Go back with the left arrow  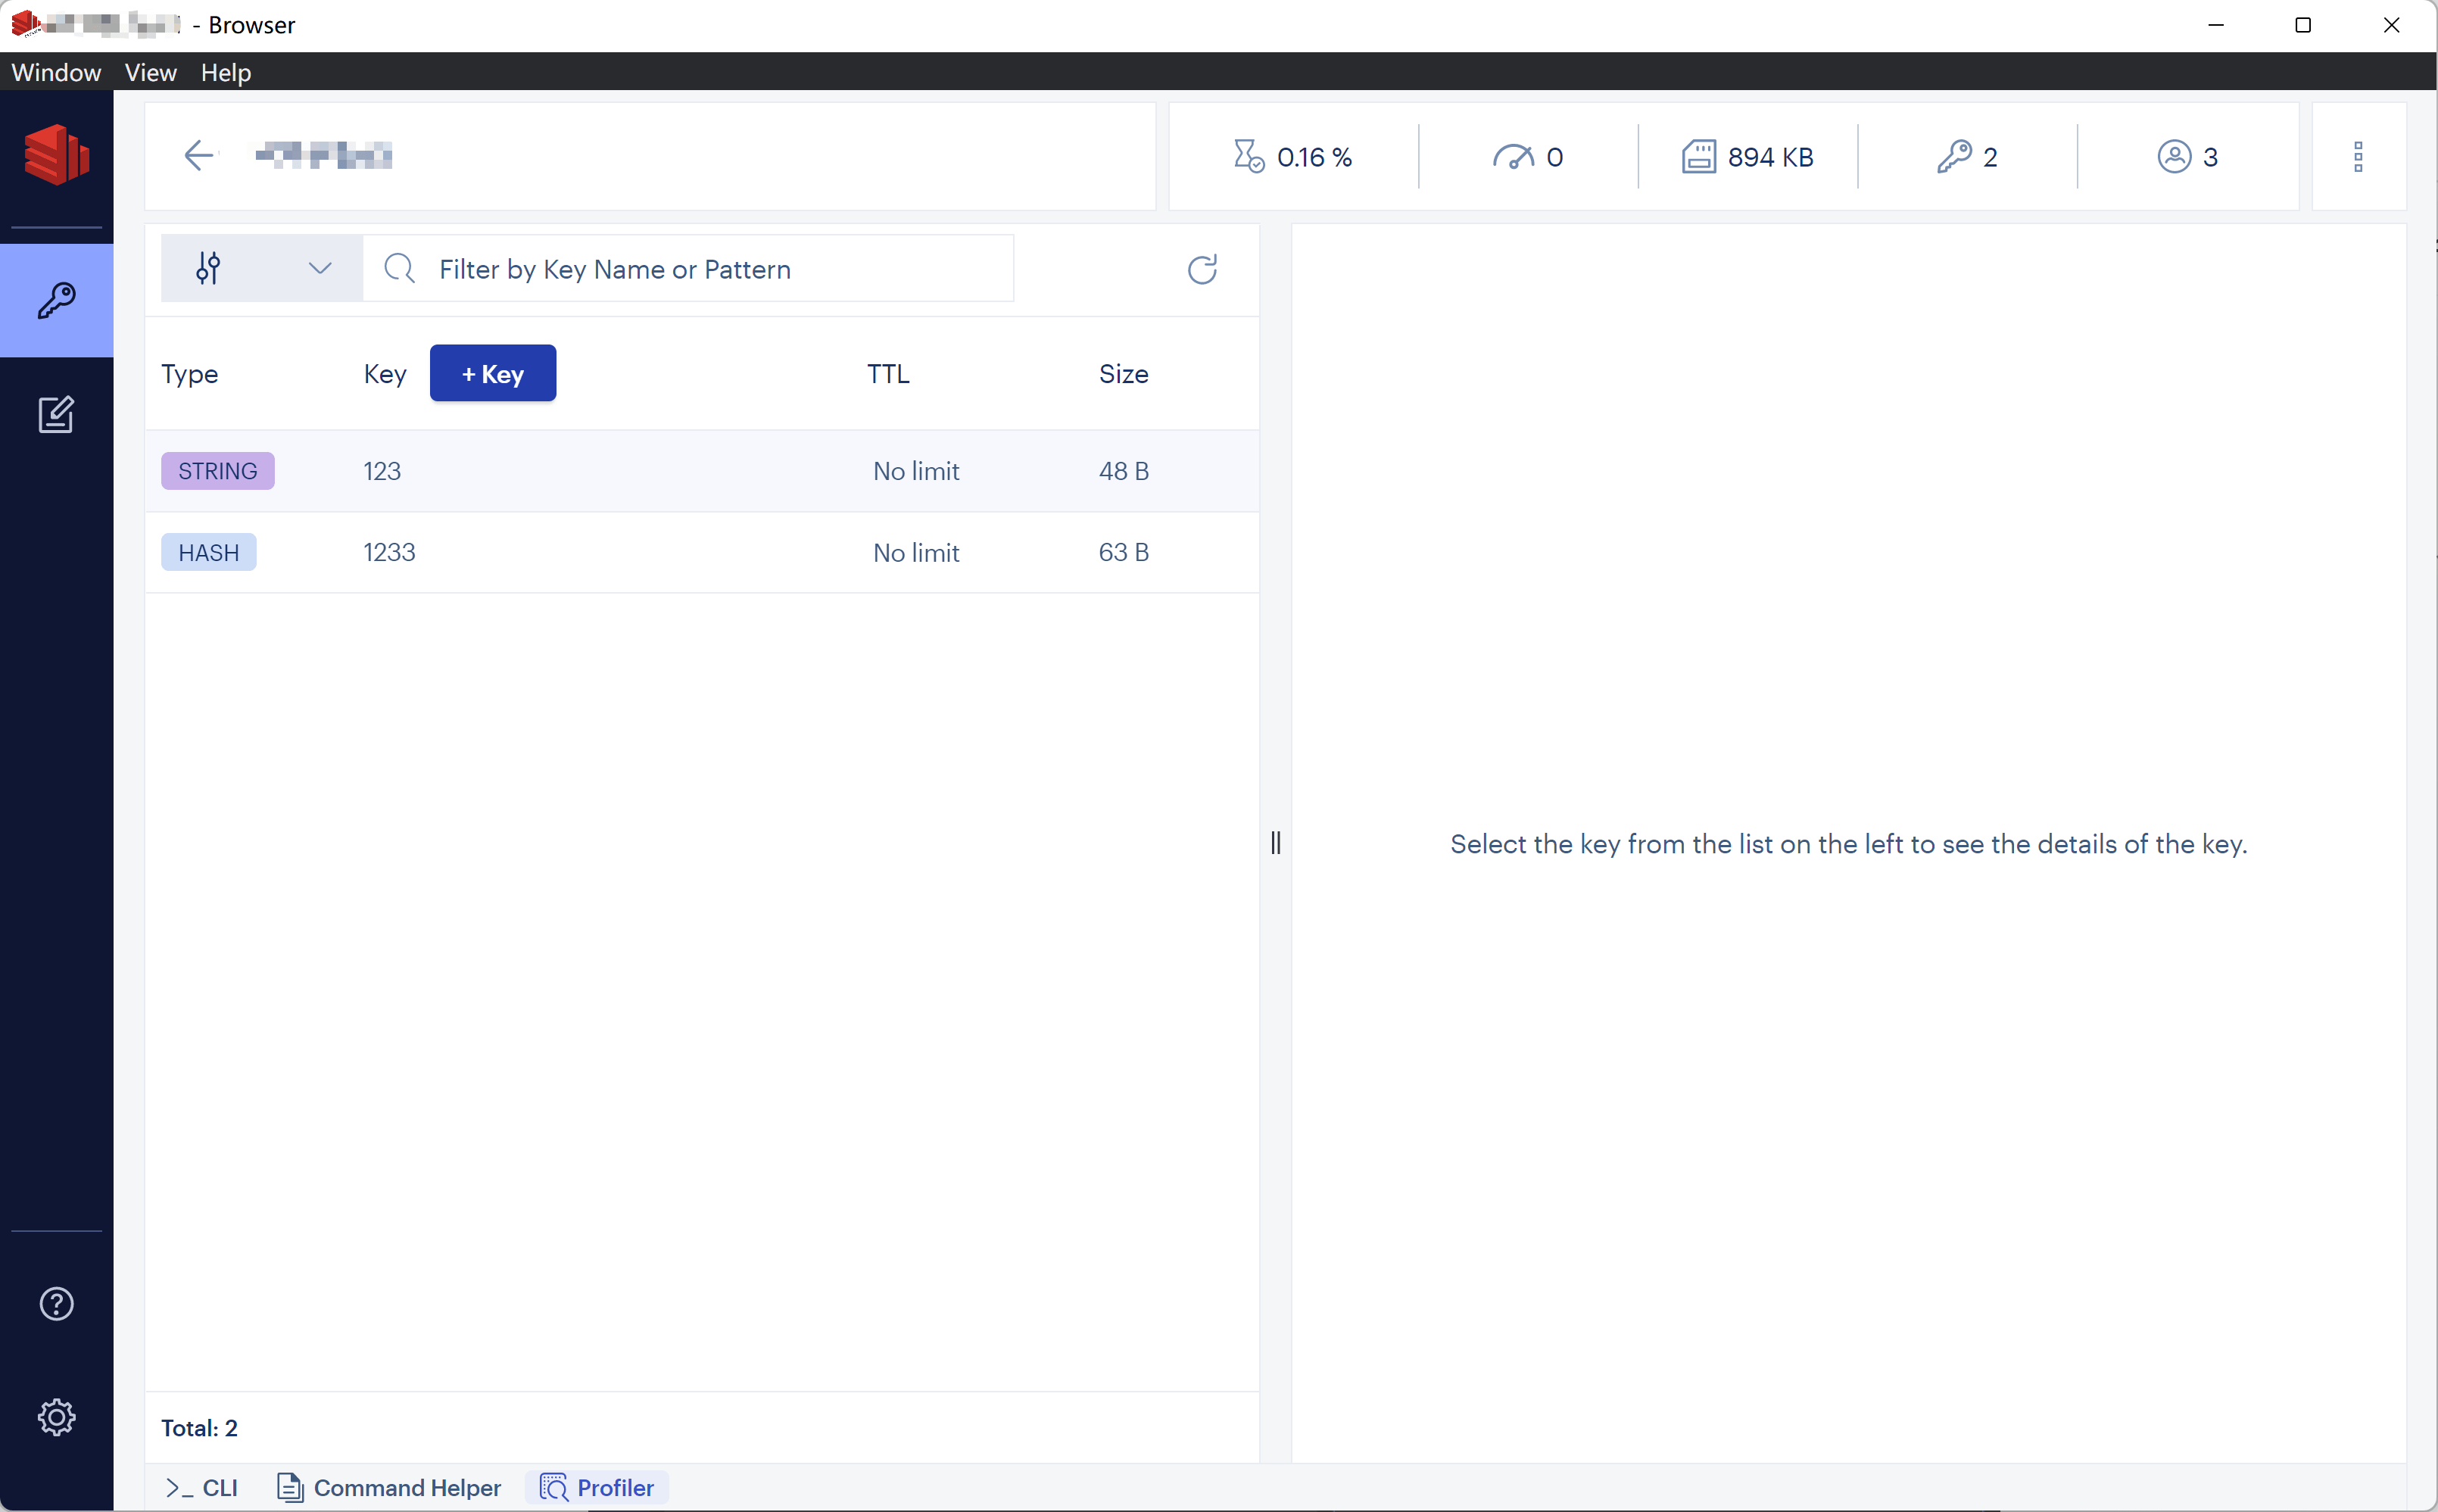pos(199,155)
